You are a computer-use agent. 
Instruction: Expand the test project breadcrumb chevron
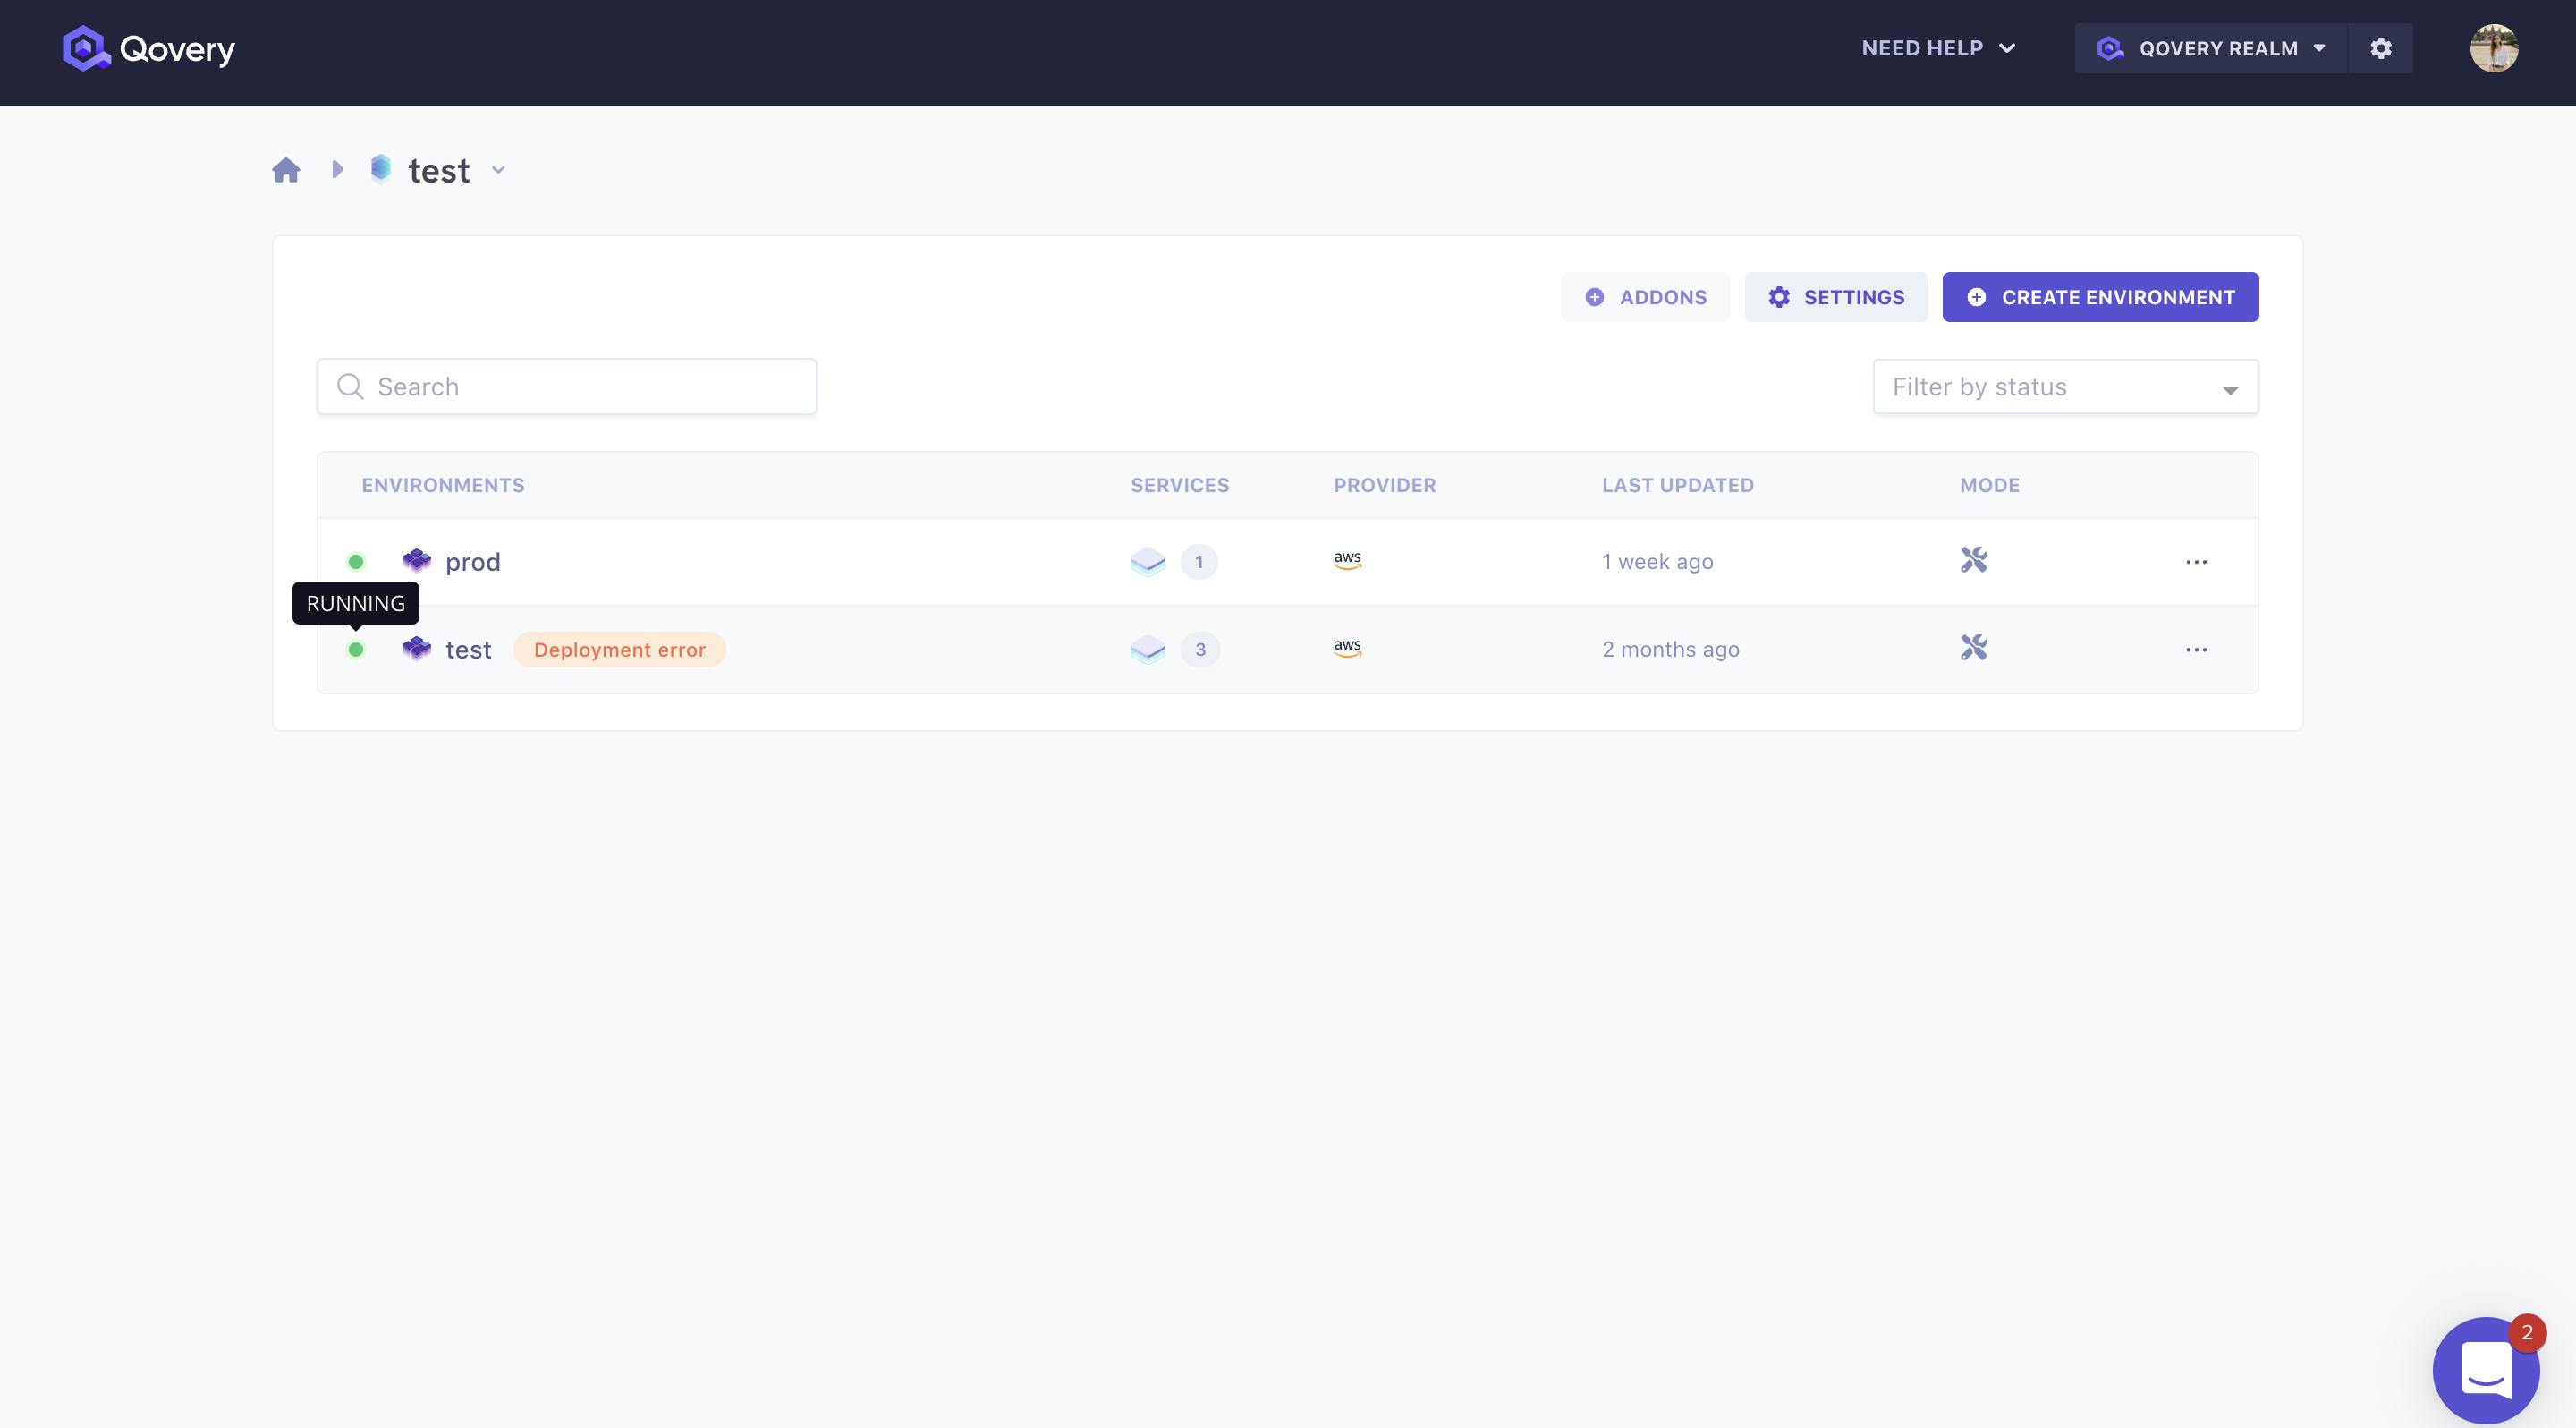(498, 170)
